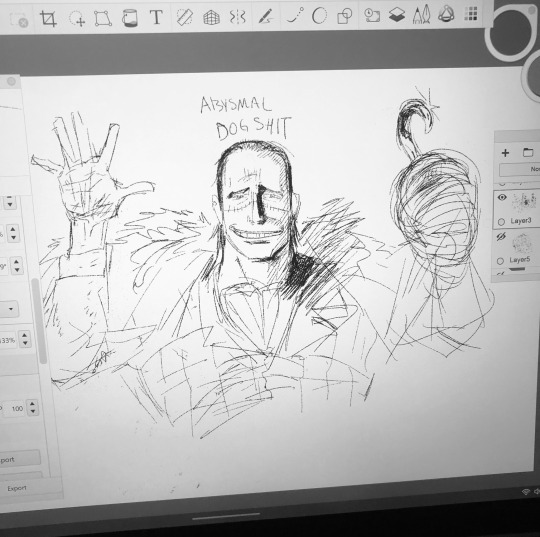Toggle the UI grid icon
Image resolution: width=540 pixels, height=537 pixels.
click(471, 14)
